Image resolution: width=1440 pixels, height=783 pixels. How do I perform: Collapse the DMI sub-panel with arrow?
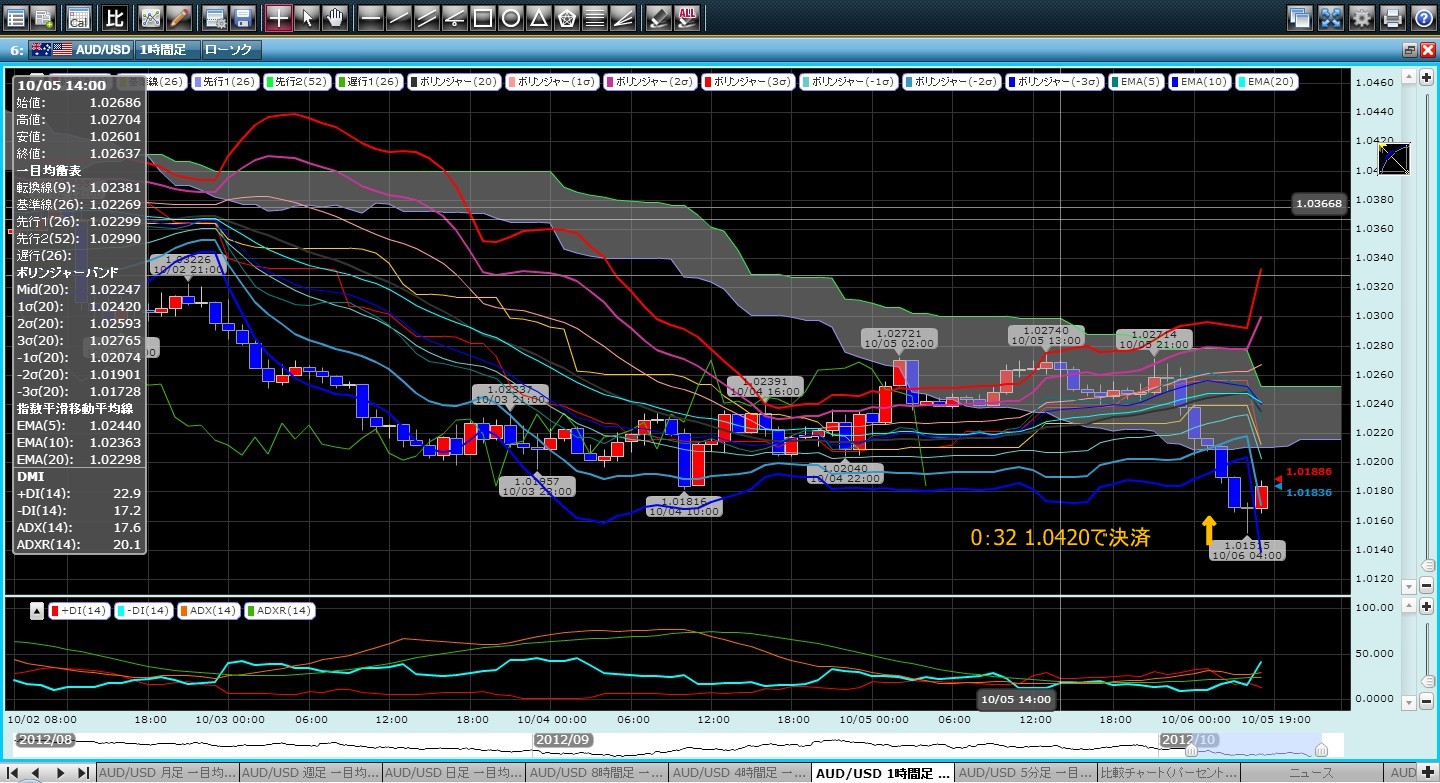point(36,611)
